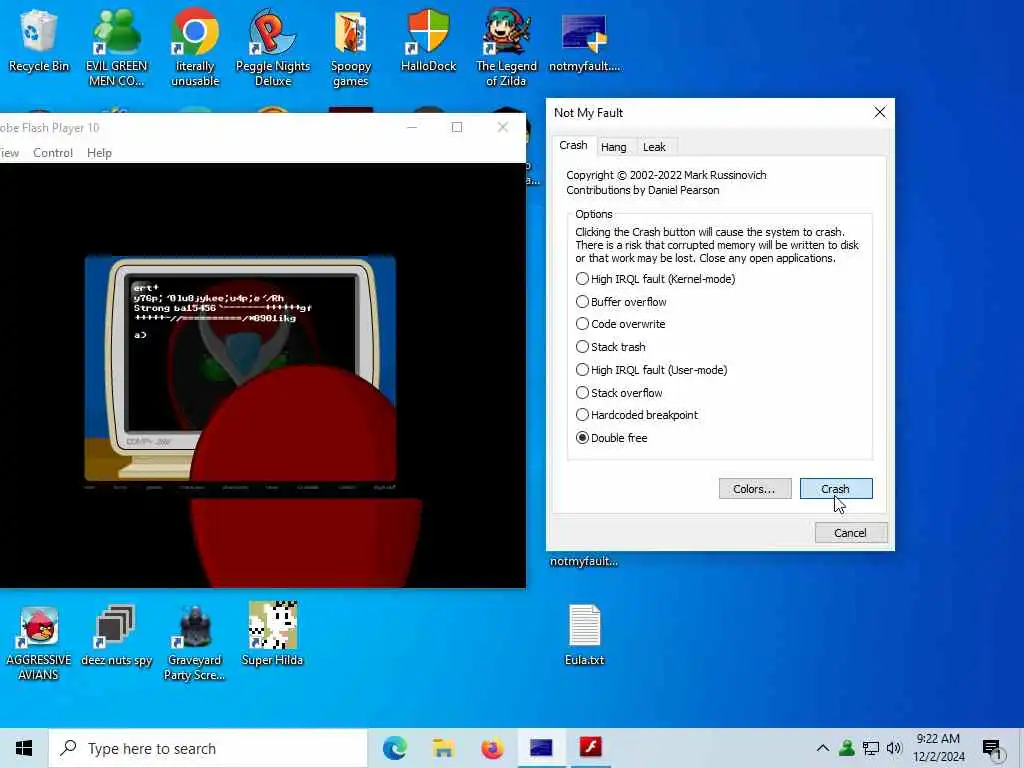Screen dimensions: 1024x768
Task: Open Microsoft Edge from the taskbar
Action: coord(394,748)
